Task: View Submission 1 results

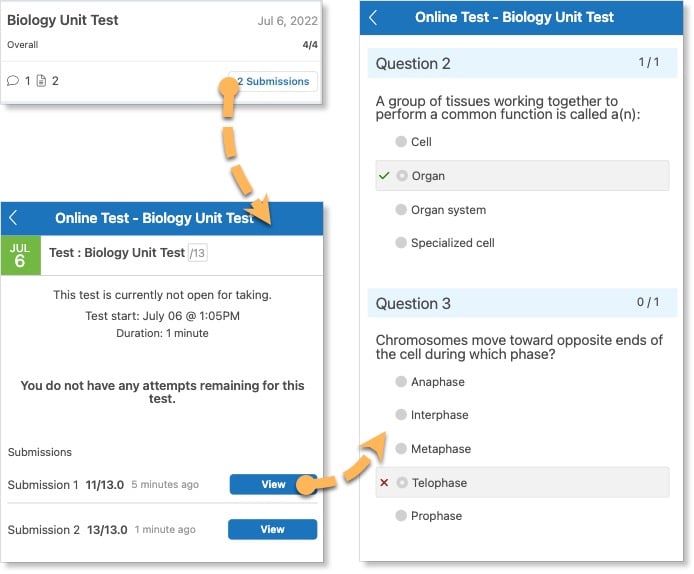Action: [x=273, y=485]
